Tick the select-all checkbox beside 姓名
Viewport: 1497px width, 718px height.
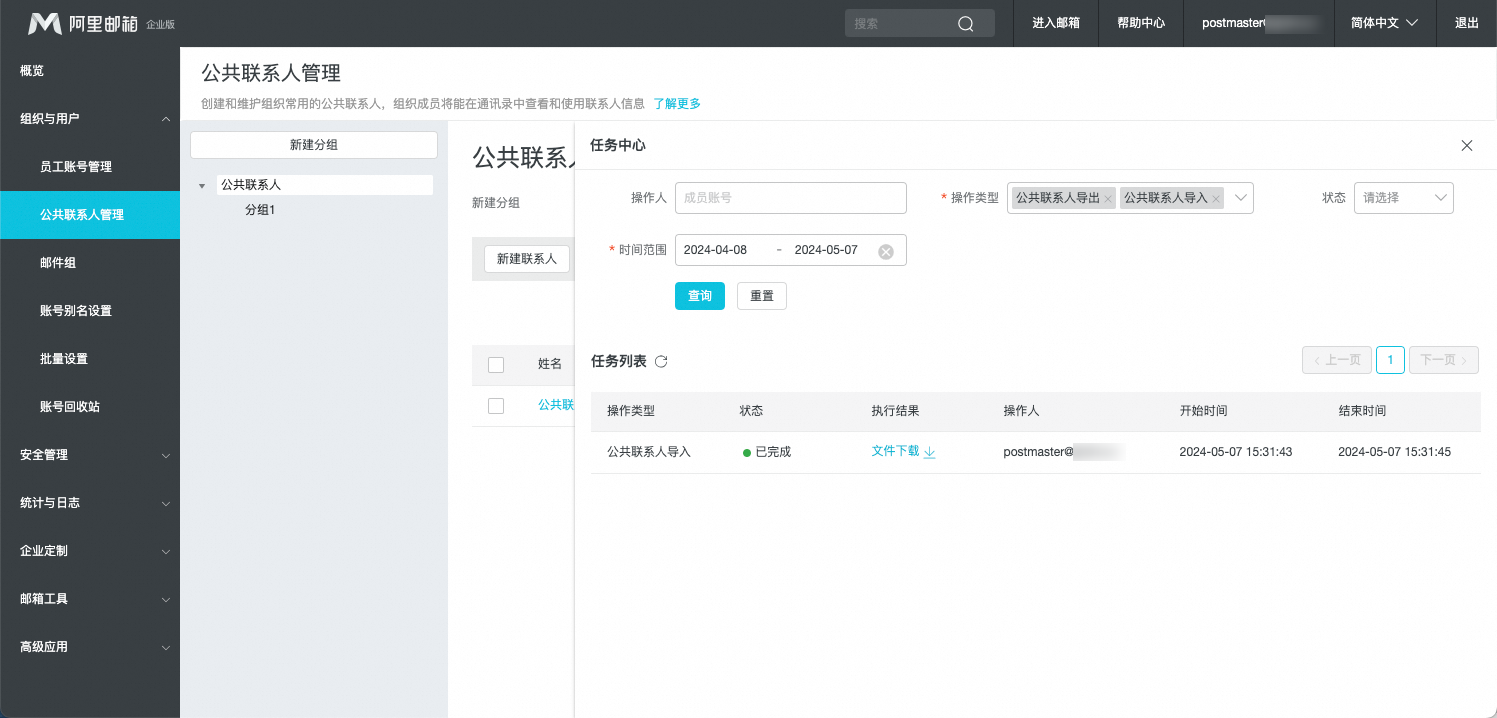pyautogui.click(x=496, y=364)
